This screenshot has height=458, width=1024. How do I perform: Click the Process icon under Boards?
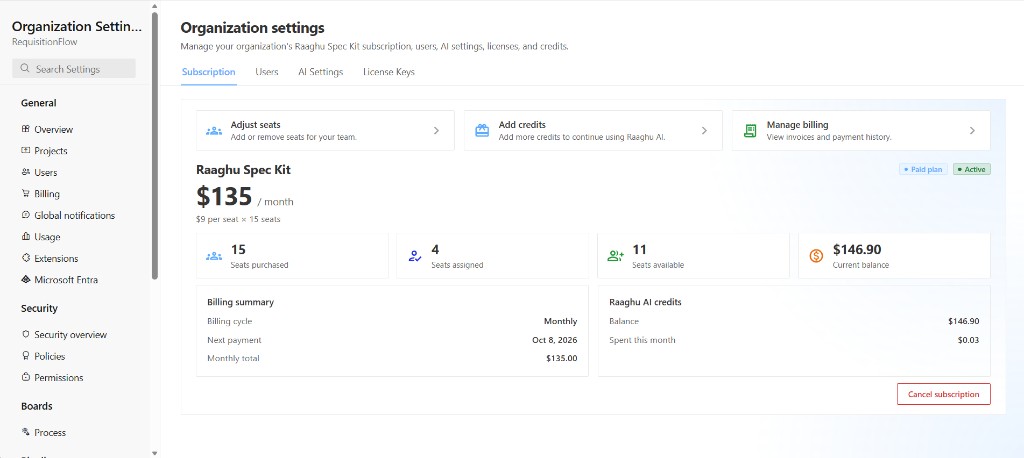(x=25, y=432)
